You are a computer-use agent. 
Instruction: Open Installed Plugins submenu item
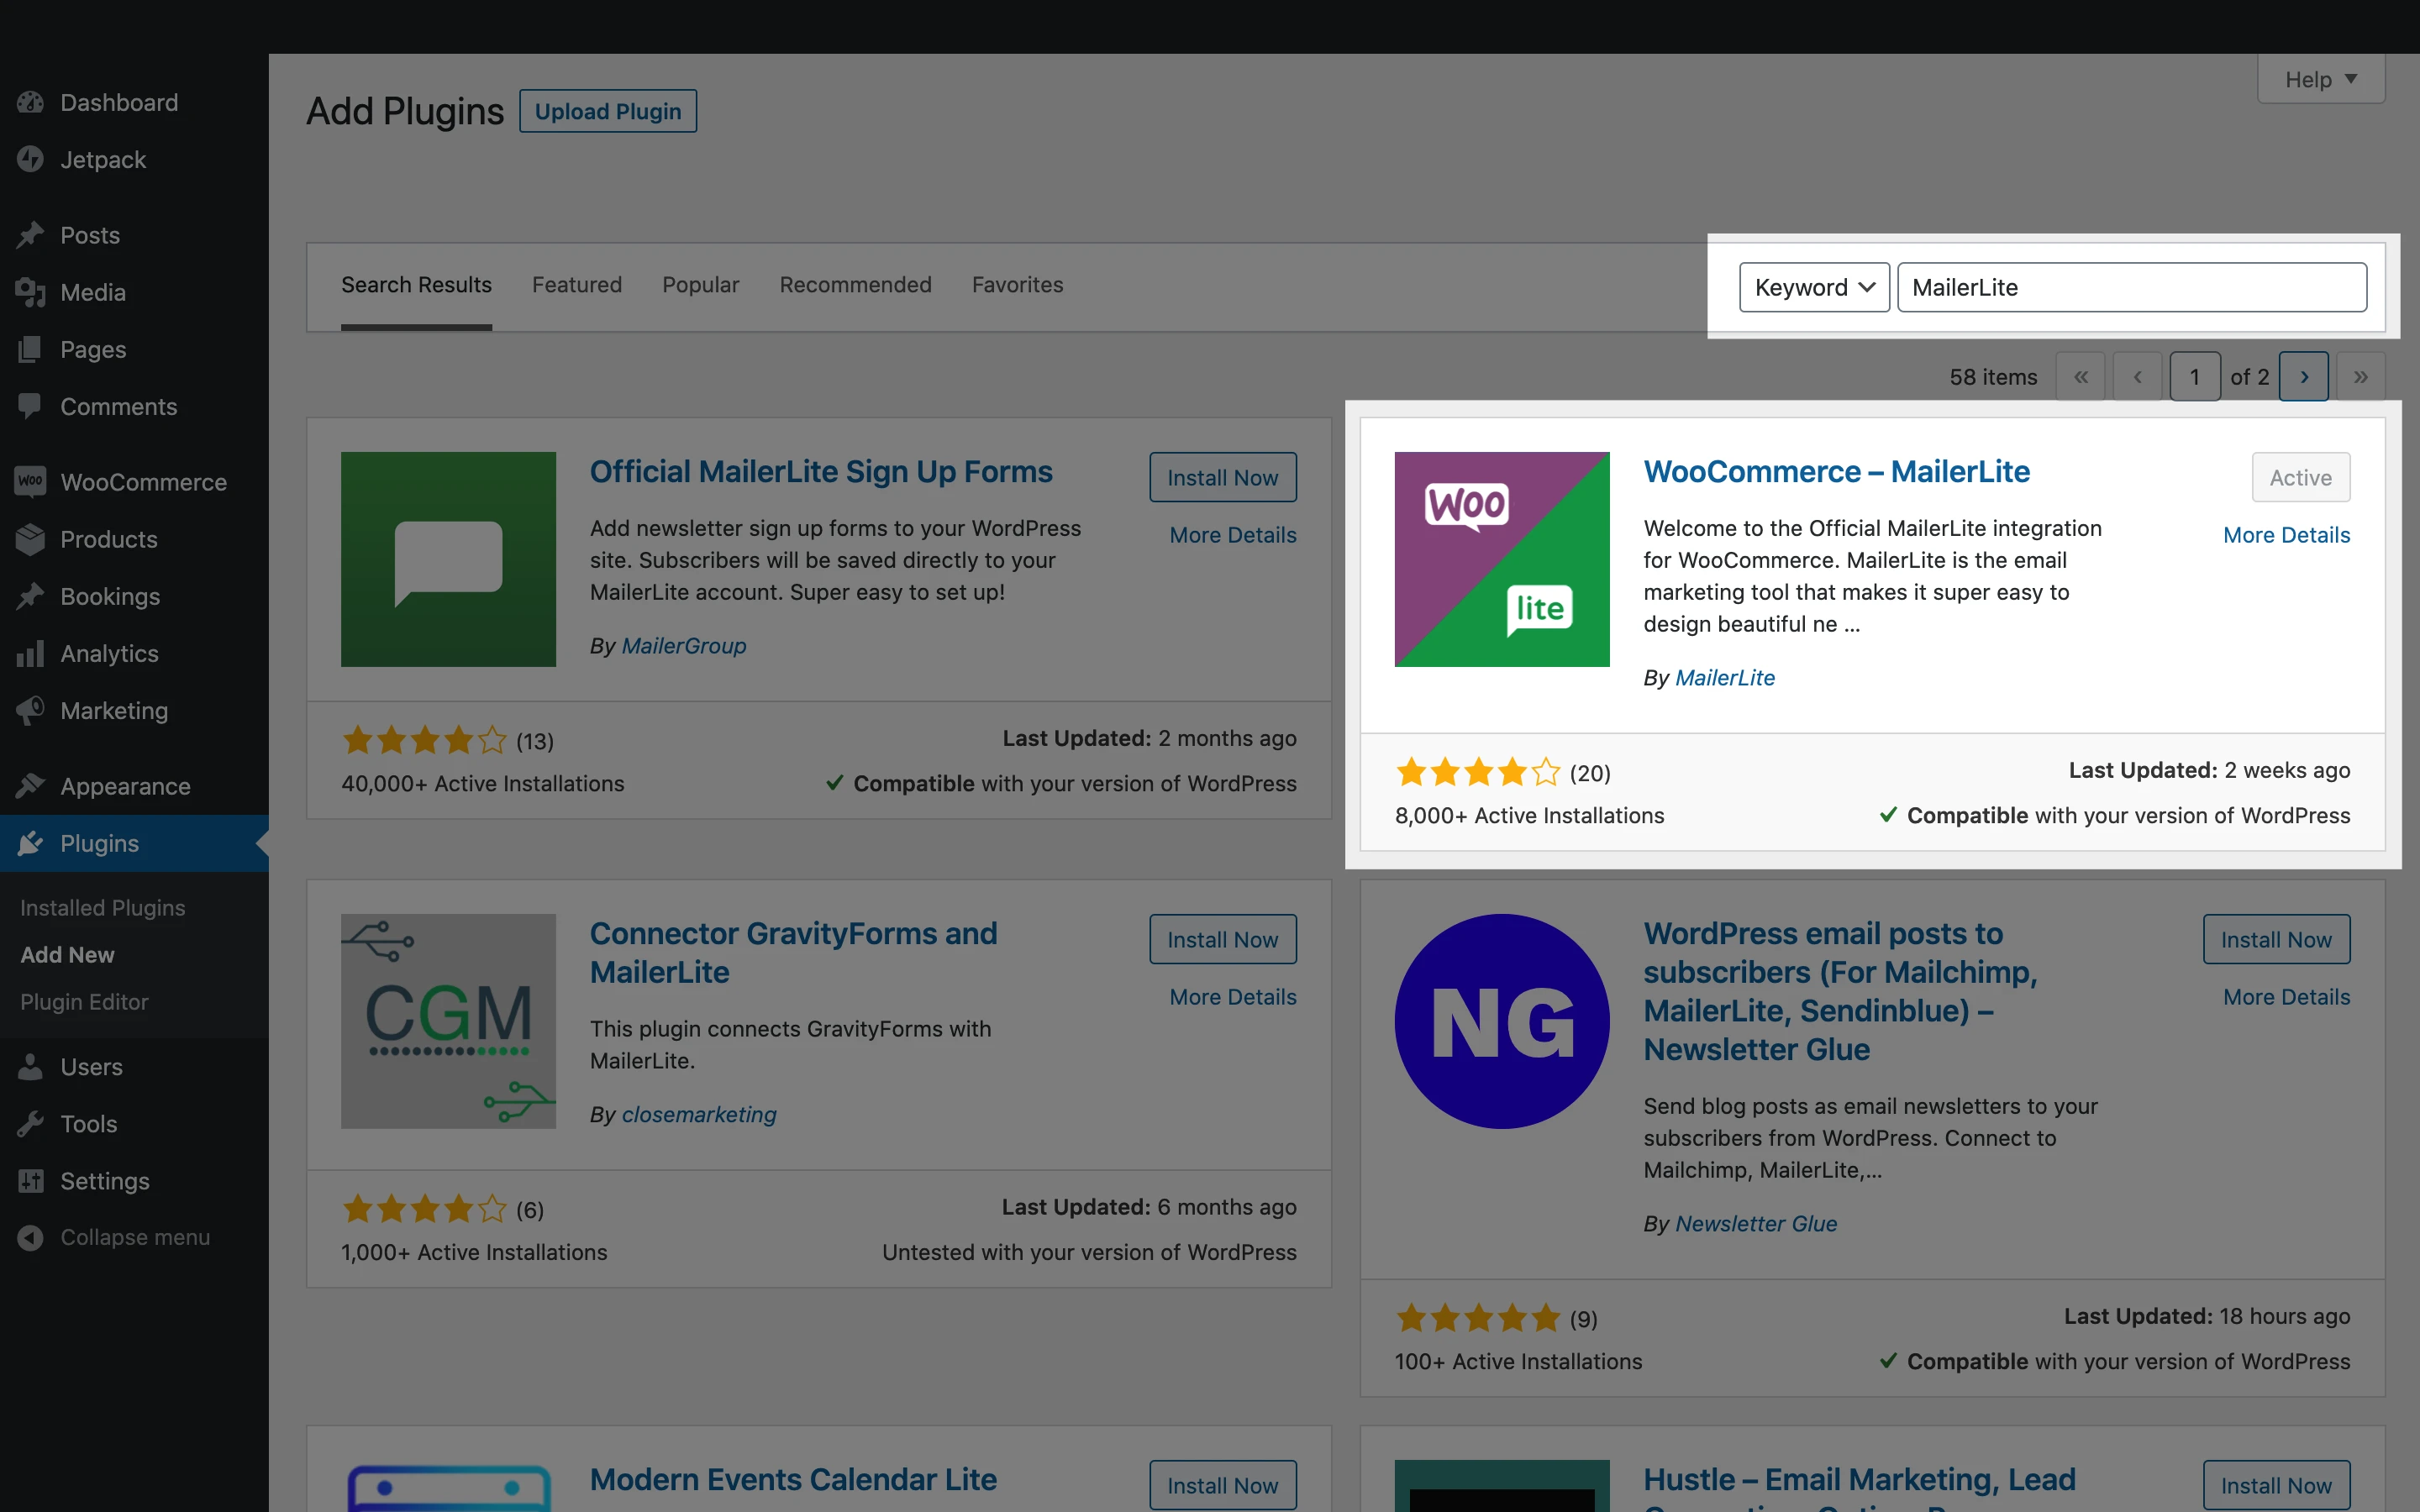click(102, 907)
